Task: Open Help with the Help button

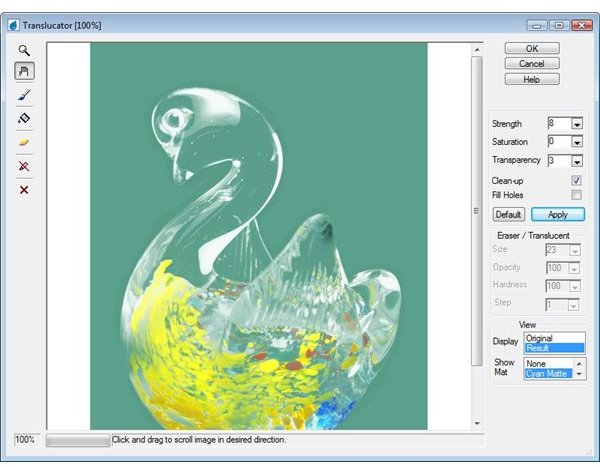Action: pos(532,79)
